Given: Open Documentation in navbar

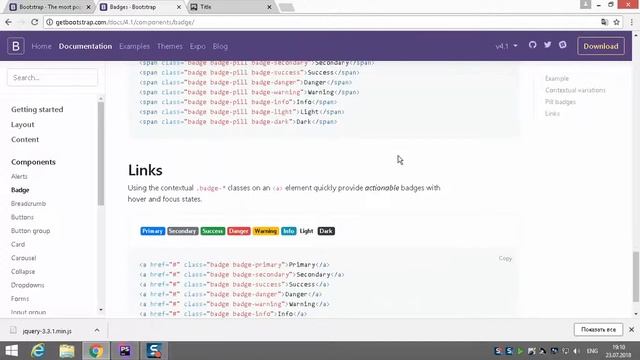Looking at the screenshot, I should 85,46.
